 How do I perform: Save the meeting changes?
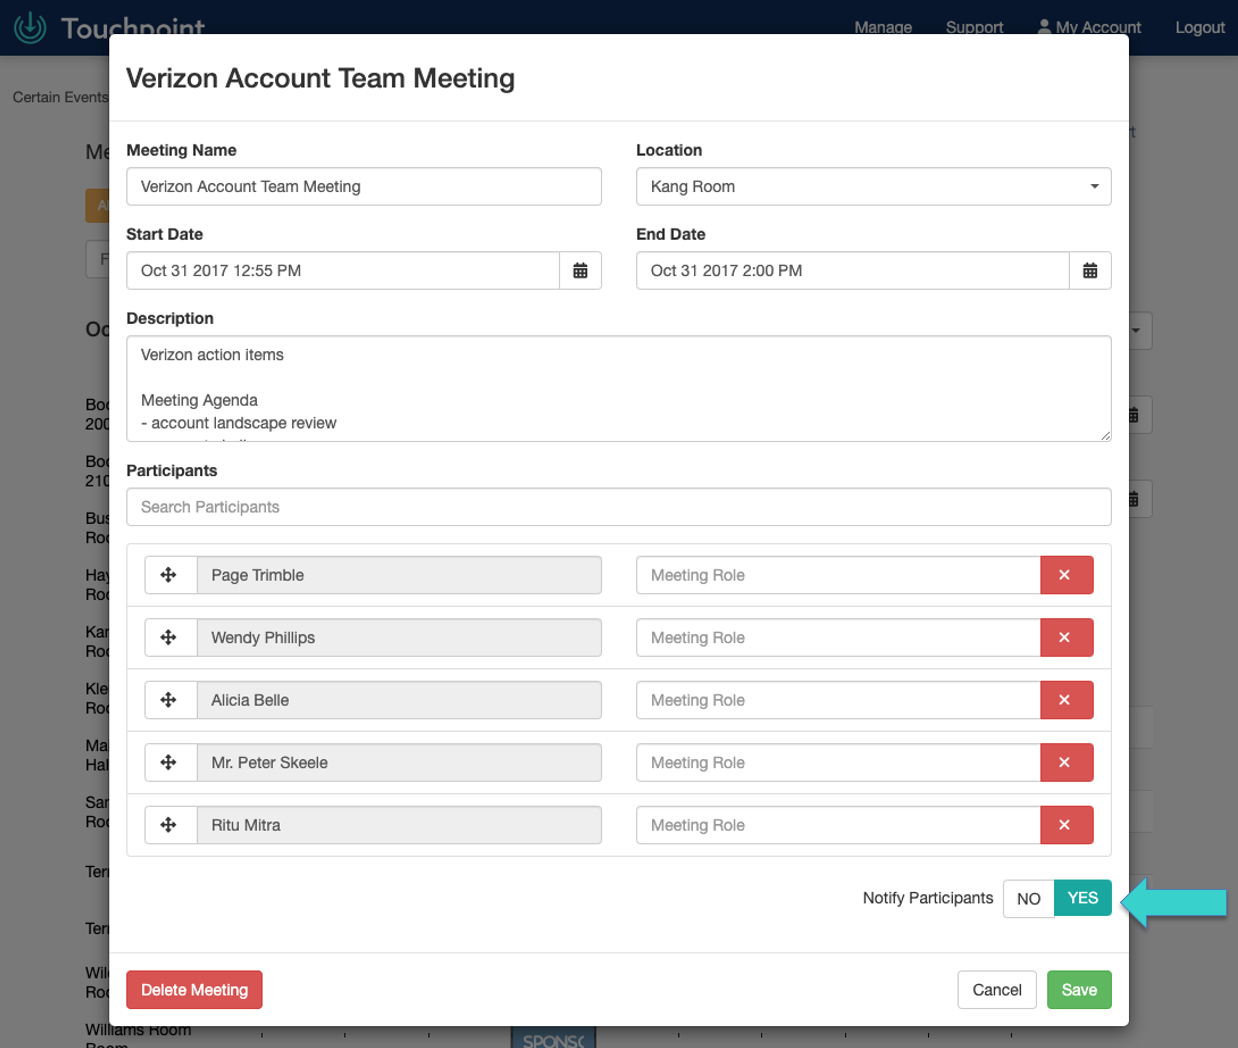point(1079,990)
